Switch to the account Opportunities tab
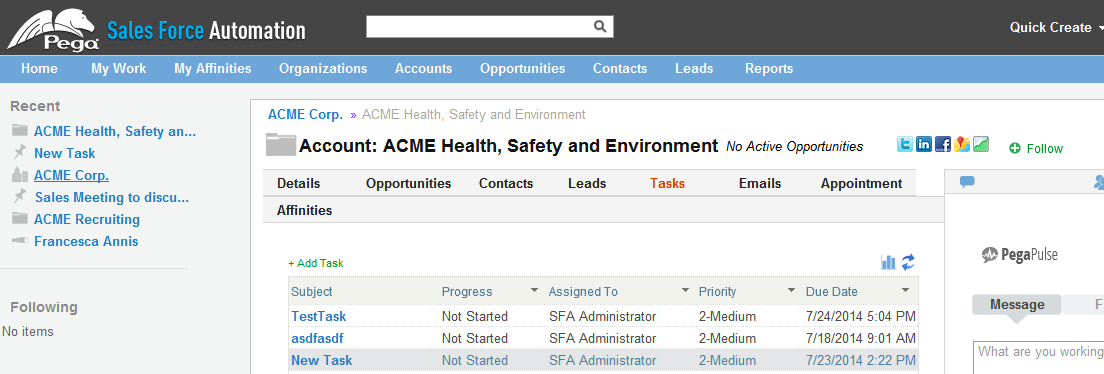 click(x=408, y=183)
